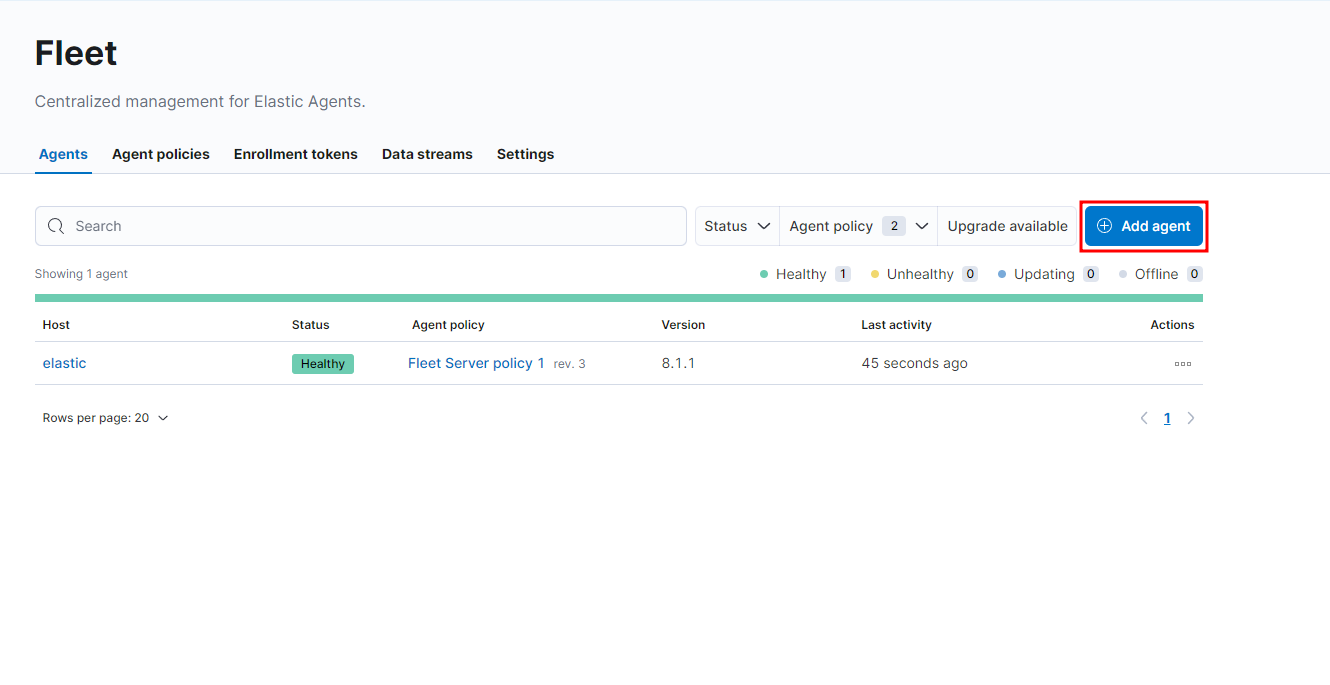The image size is (1330, 685).
Task: Expand the Status filter dropdown
Action: coord(737,226)
